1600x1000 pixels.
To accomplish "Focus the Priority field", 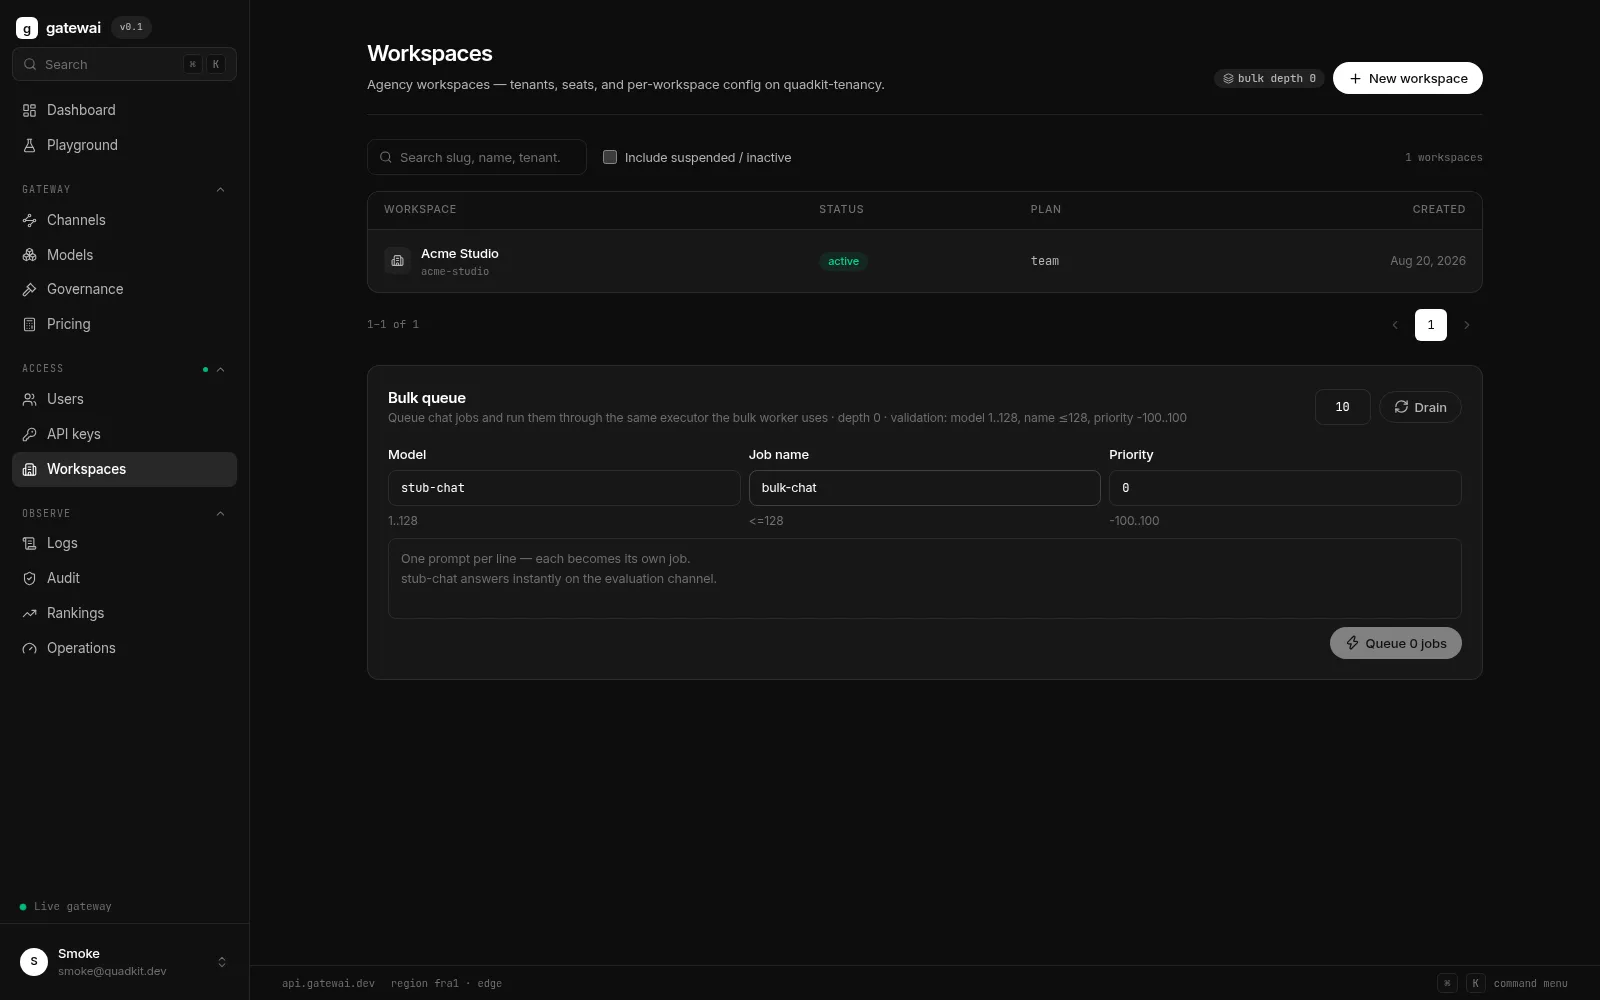I will click(1285, 488).
